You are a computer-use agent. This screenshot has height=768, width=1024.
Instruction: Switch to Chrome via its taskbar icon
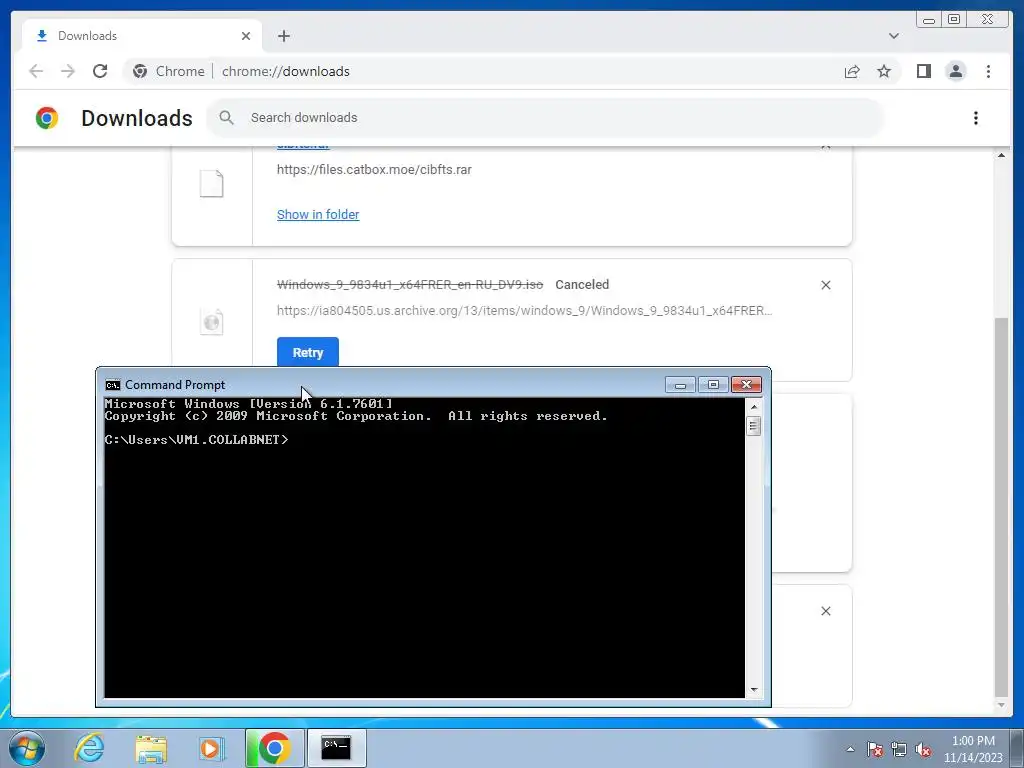[275, 748]
